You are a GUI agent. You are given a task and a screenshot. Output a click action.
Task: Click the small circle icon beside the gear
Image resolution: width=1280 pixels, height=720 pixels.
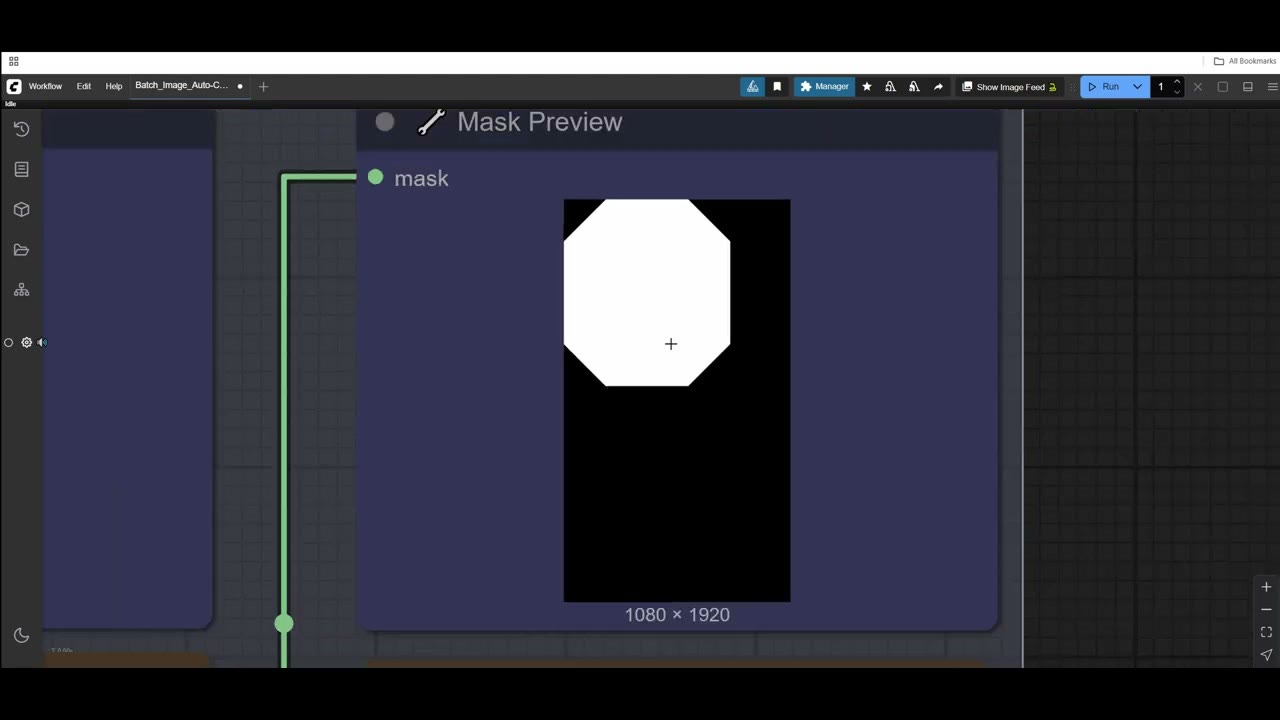(9, 342)
